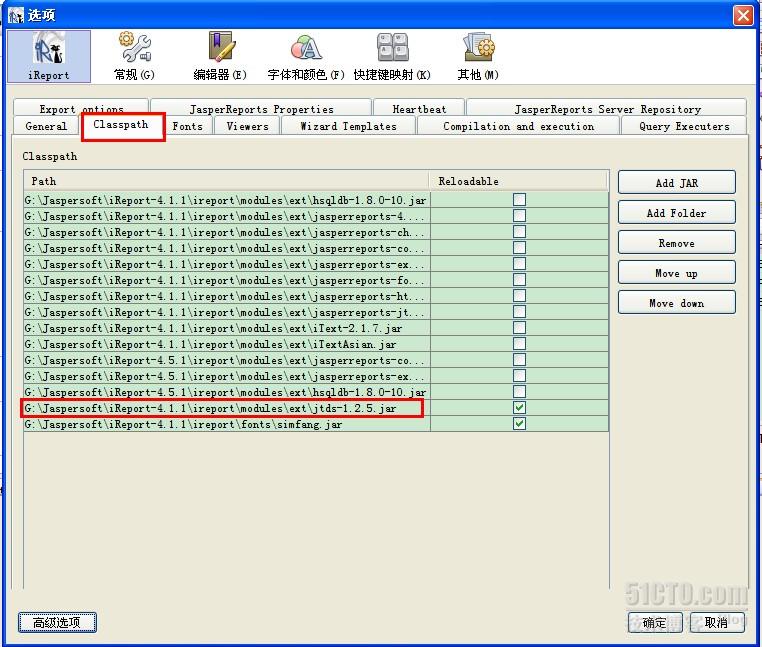Click the Move down button
762x647 pixels.
click(676, 303)
